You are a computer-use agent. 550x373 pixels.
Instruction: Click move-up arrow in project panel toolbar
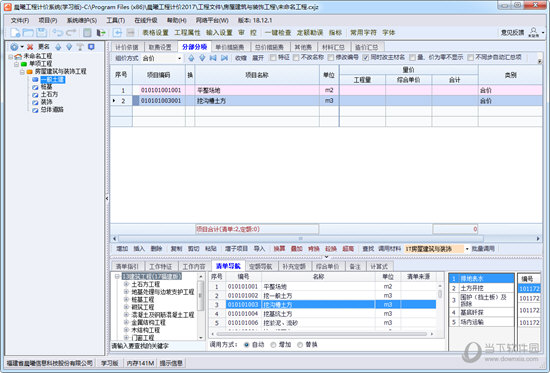(58, 47)
